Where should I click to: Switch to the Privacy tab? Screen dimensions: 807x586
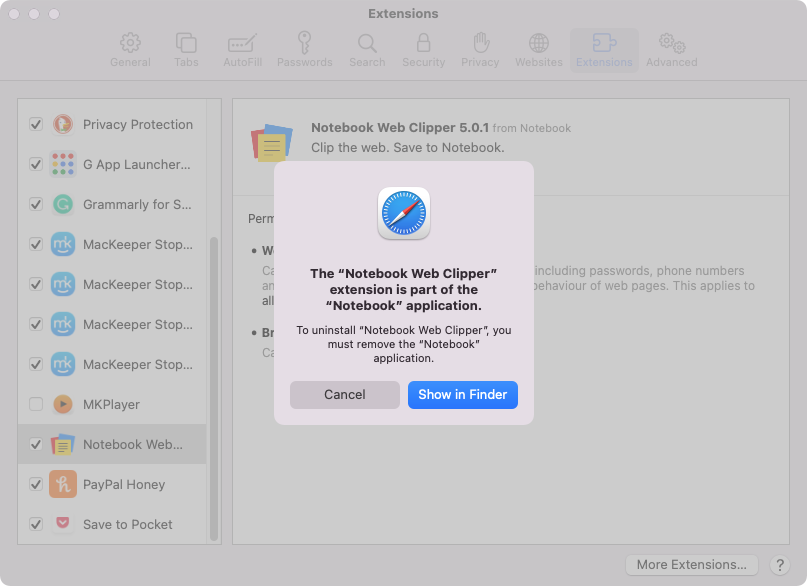(x=480, y=50)
